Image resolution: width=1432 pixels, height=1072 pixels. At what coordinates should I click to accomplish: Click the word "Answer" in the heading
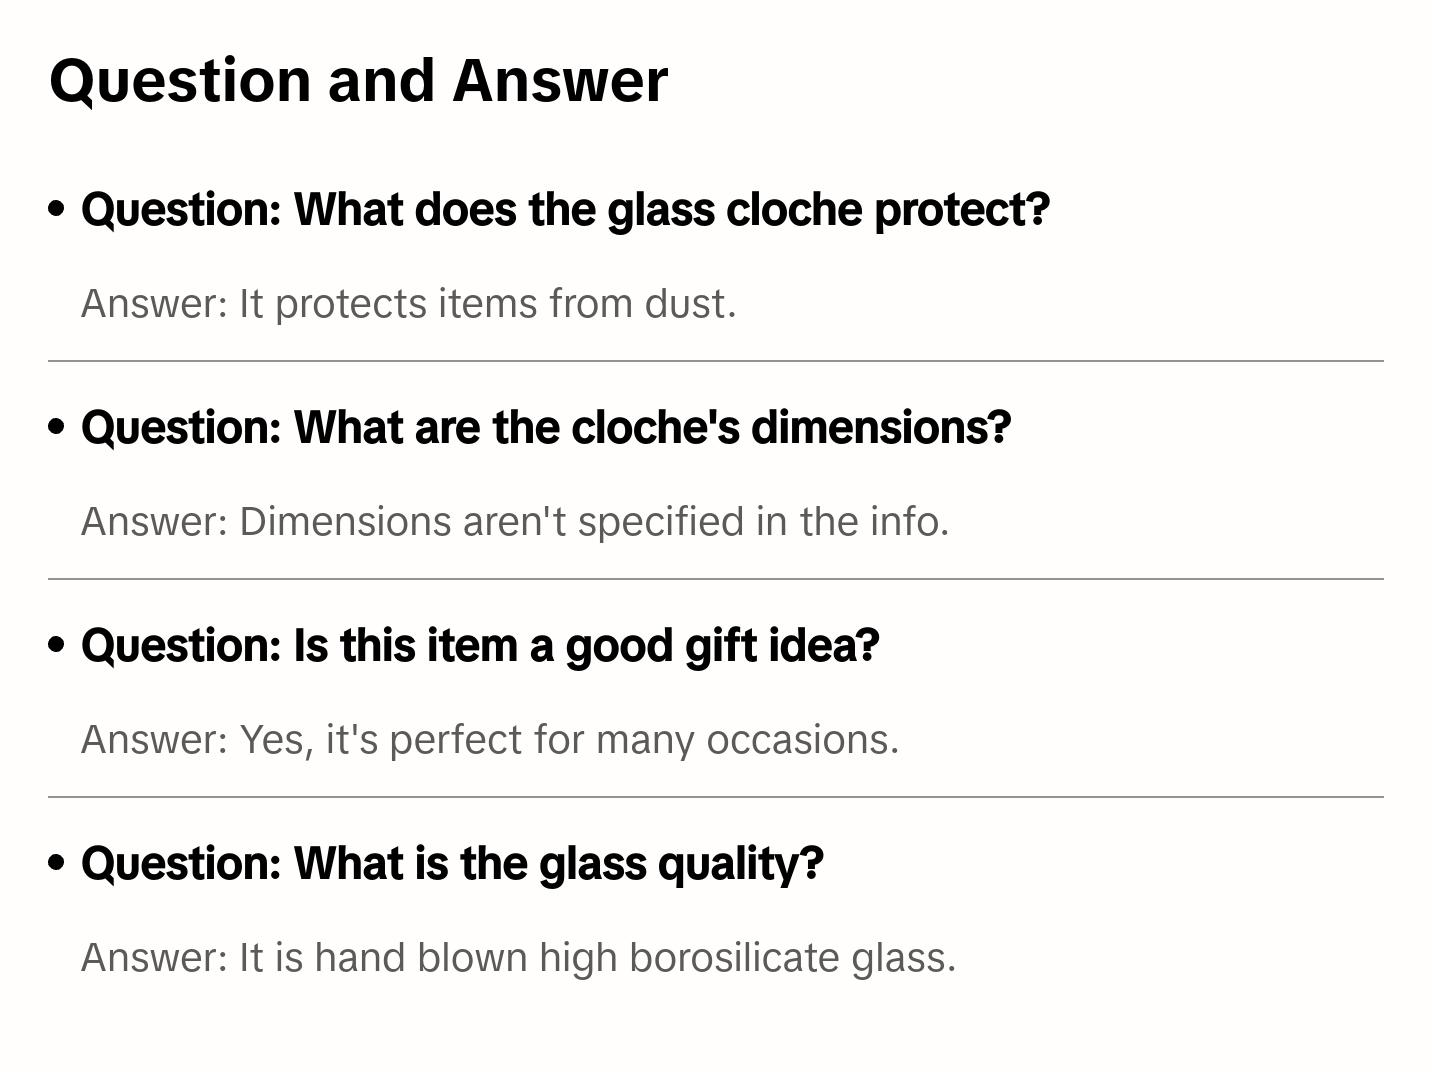pos(560,81)
